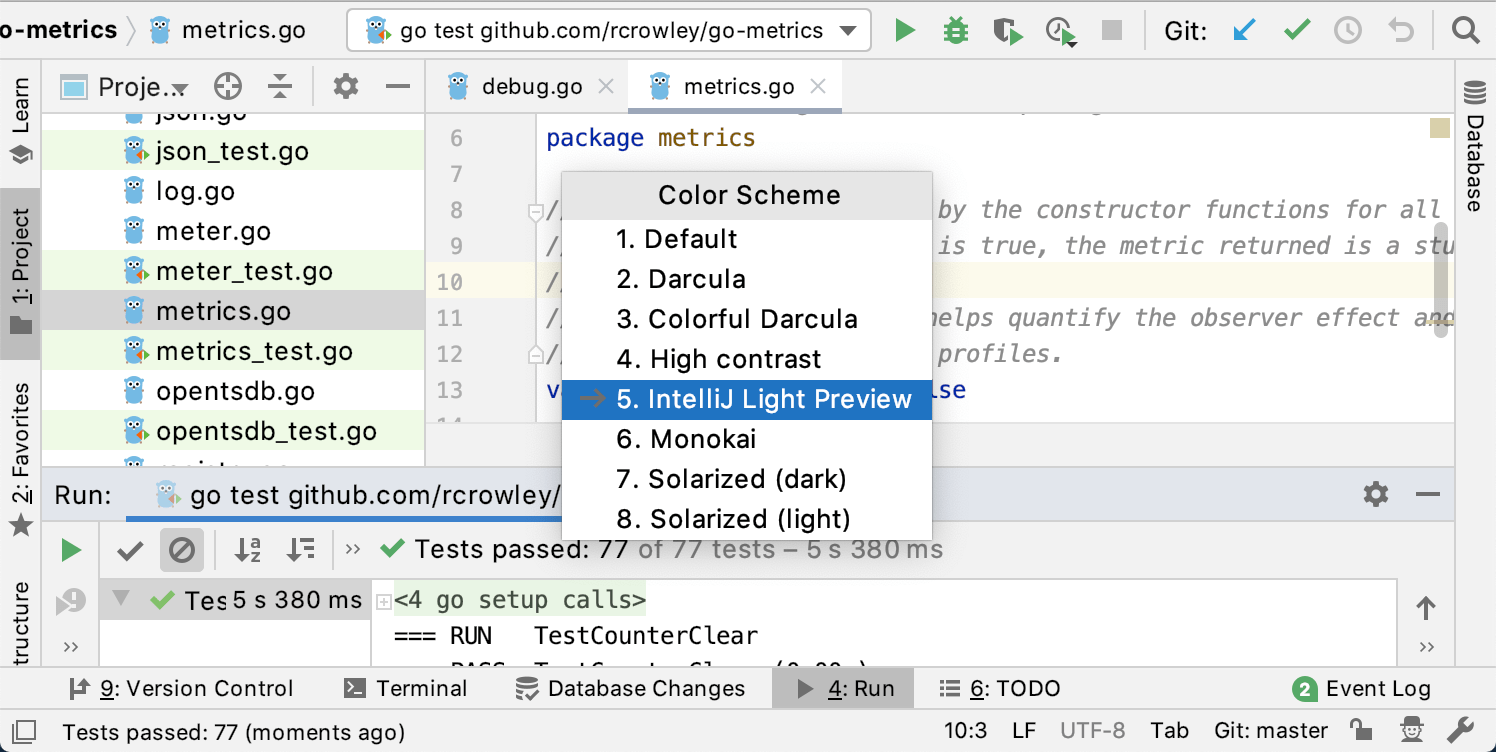Switch to the debug.go editor tab
This screenshot has height=752, width=1496.
point(531,87)
